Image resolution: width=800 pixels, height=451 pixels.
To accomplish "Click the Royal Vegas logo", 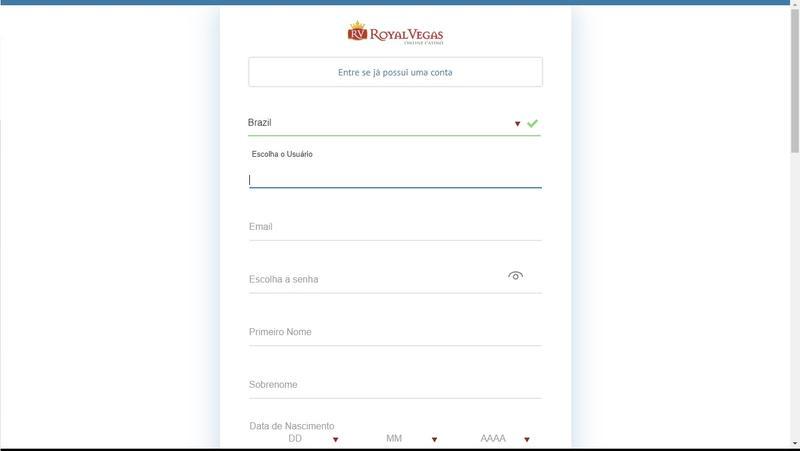I will point(395,33).
